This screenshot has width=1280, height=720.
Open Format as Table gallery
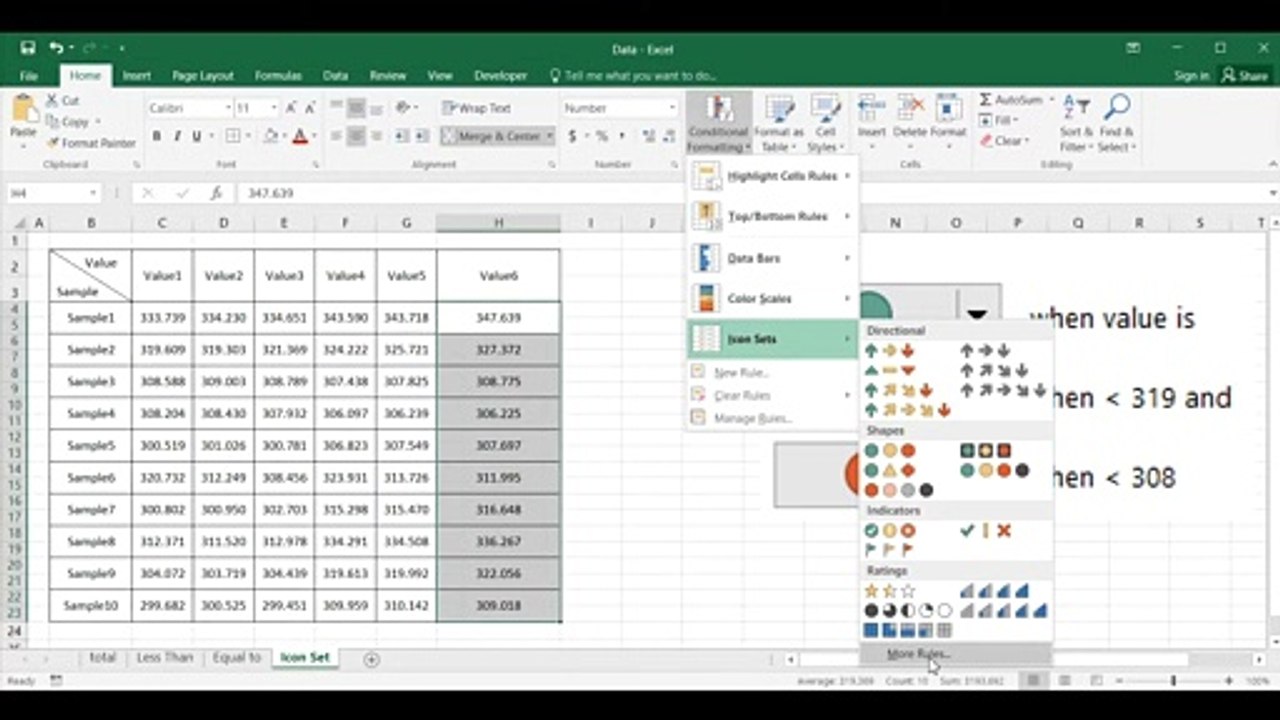[x=778, y=123]
